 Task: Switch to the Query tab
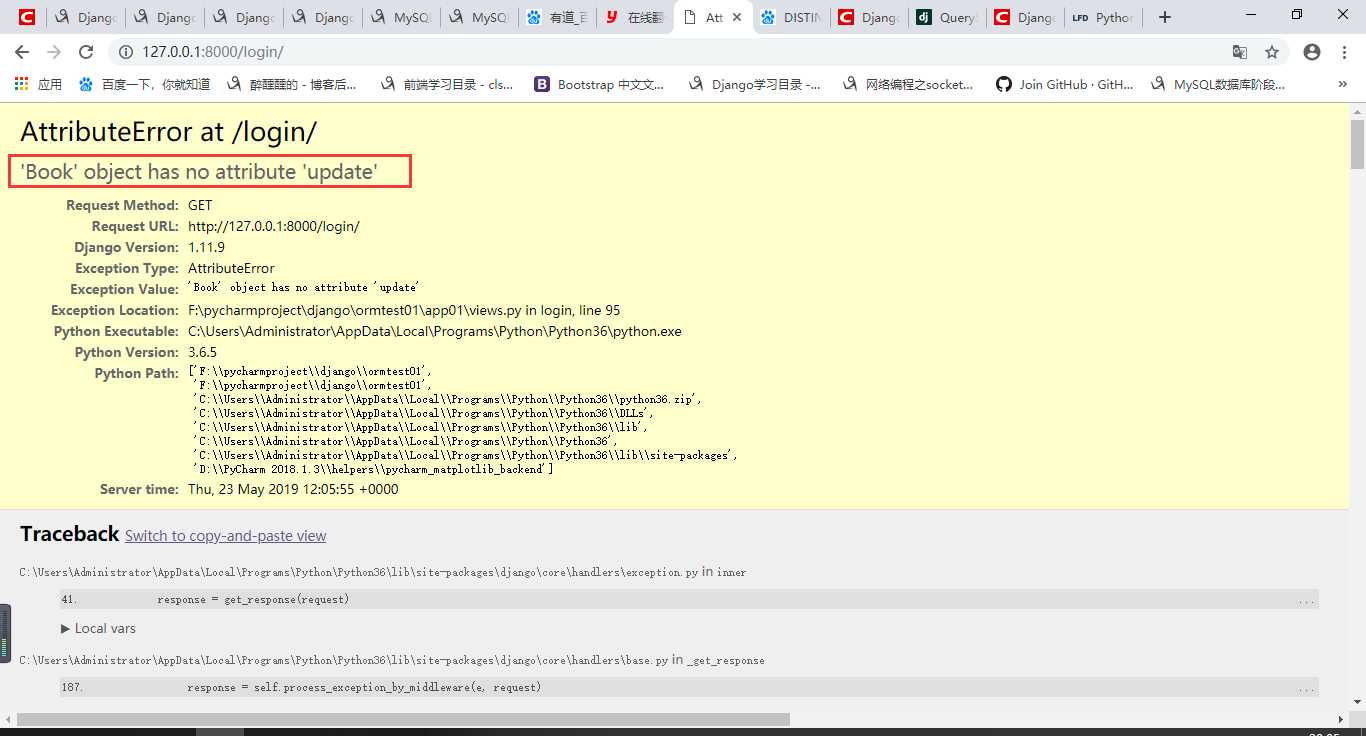tap(947, 17)
